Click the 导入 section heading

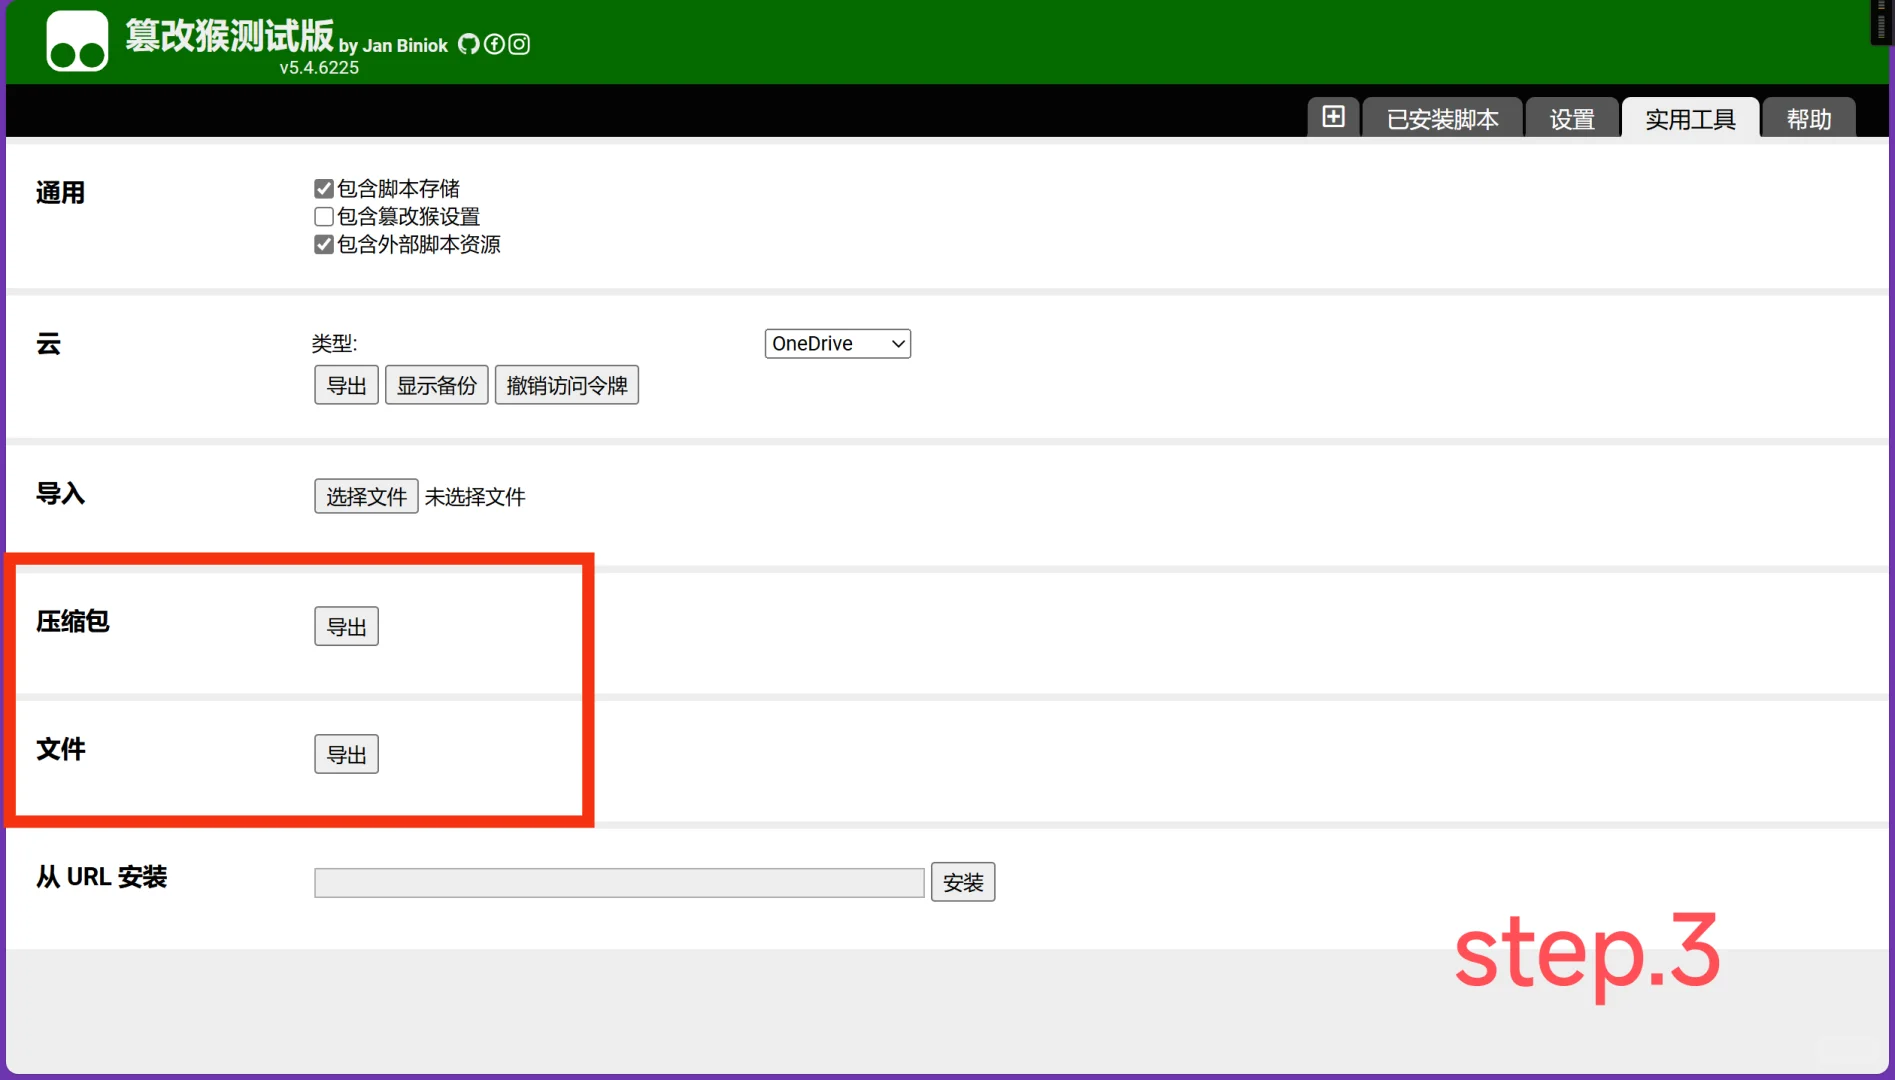(x=60, y=494)
